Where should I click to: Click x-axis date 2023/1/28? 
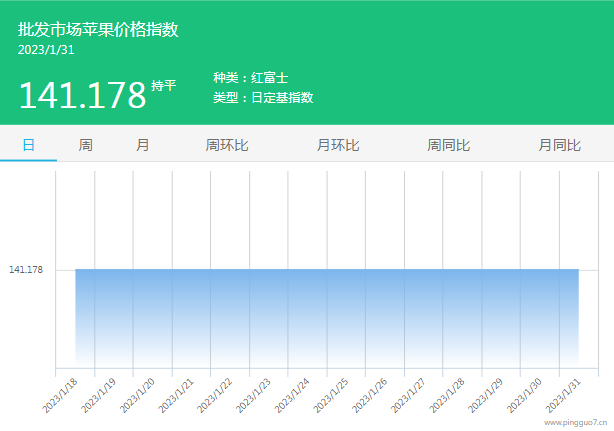(447, 396)
